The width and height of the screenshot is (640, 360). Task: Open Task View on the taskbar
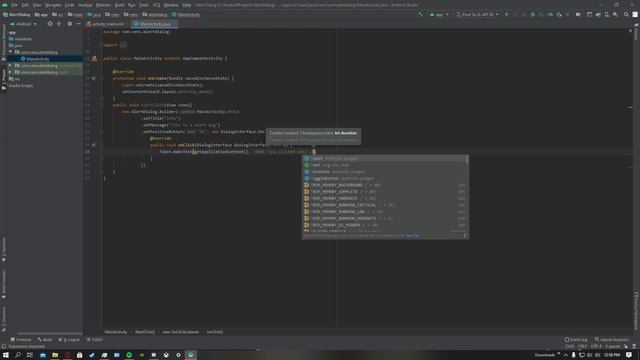tap(30, 355)
